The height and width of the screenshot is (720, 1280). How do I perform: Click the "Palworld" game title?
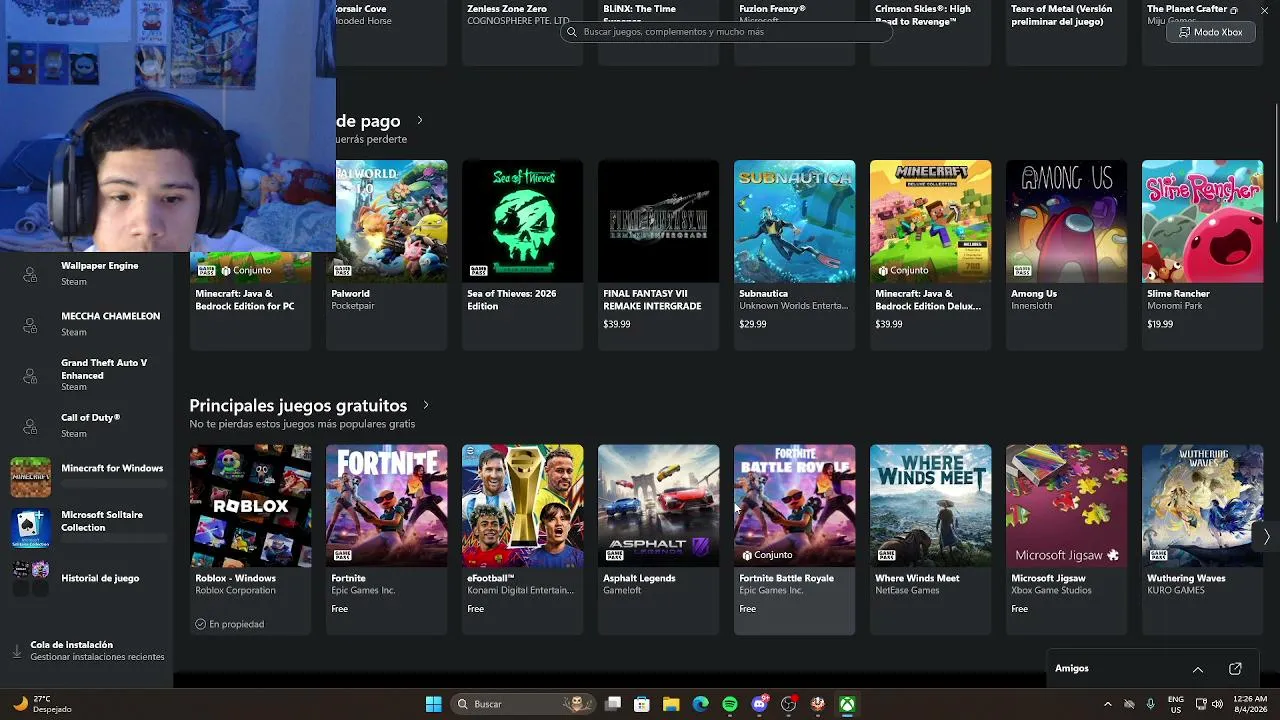click(350, 294)
